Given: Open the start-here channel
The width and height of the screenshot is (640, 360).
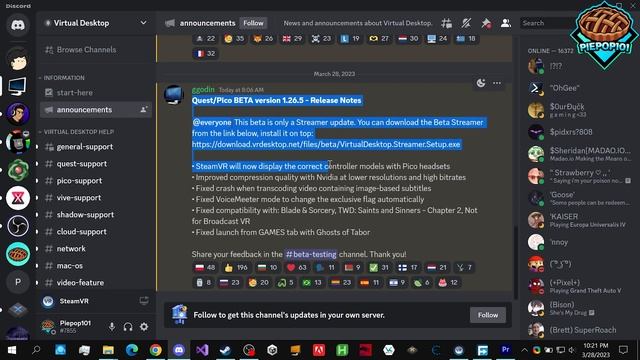Looking at the screenshot, I should pos(96,93).
